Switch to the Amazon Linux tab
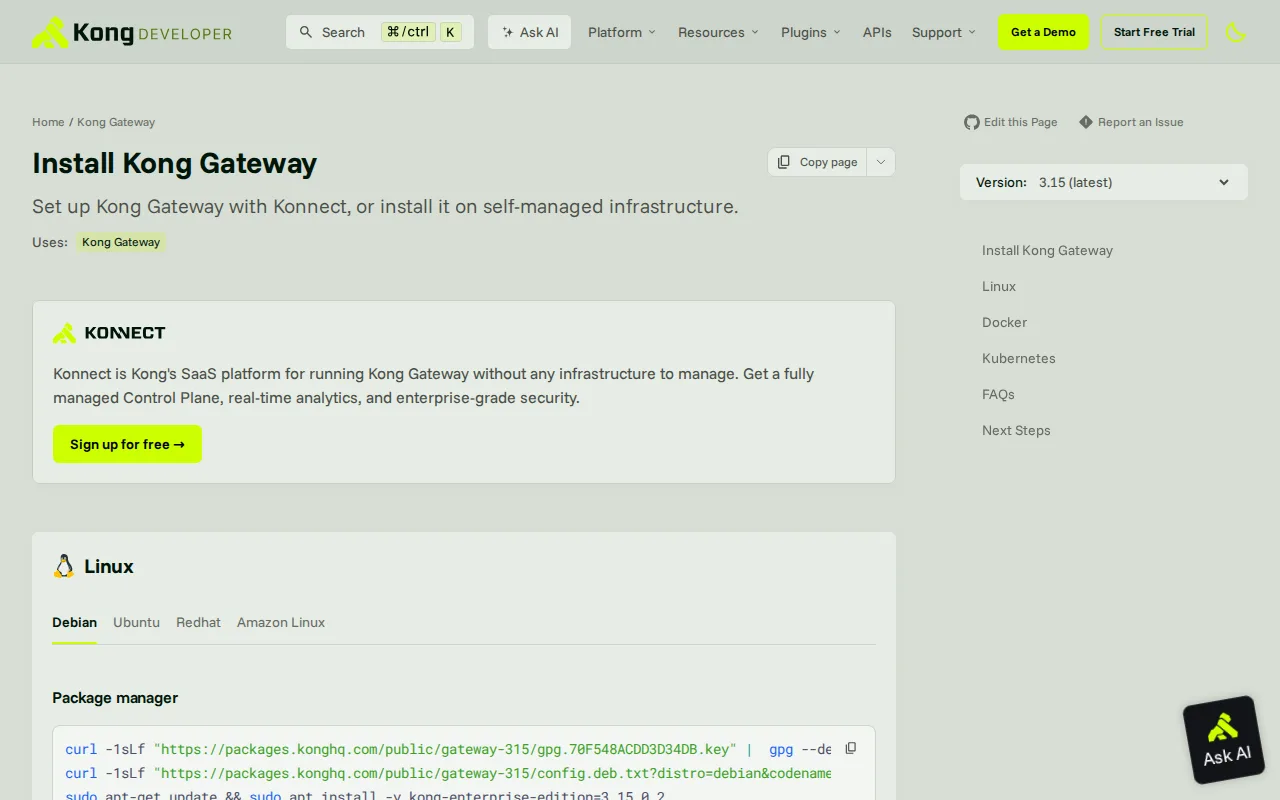Viewport: 1280px width, 800px height. [x=281, y=622]
